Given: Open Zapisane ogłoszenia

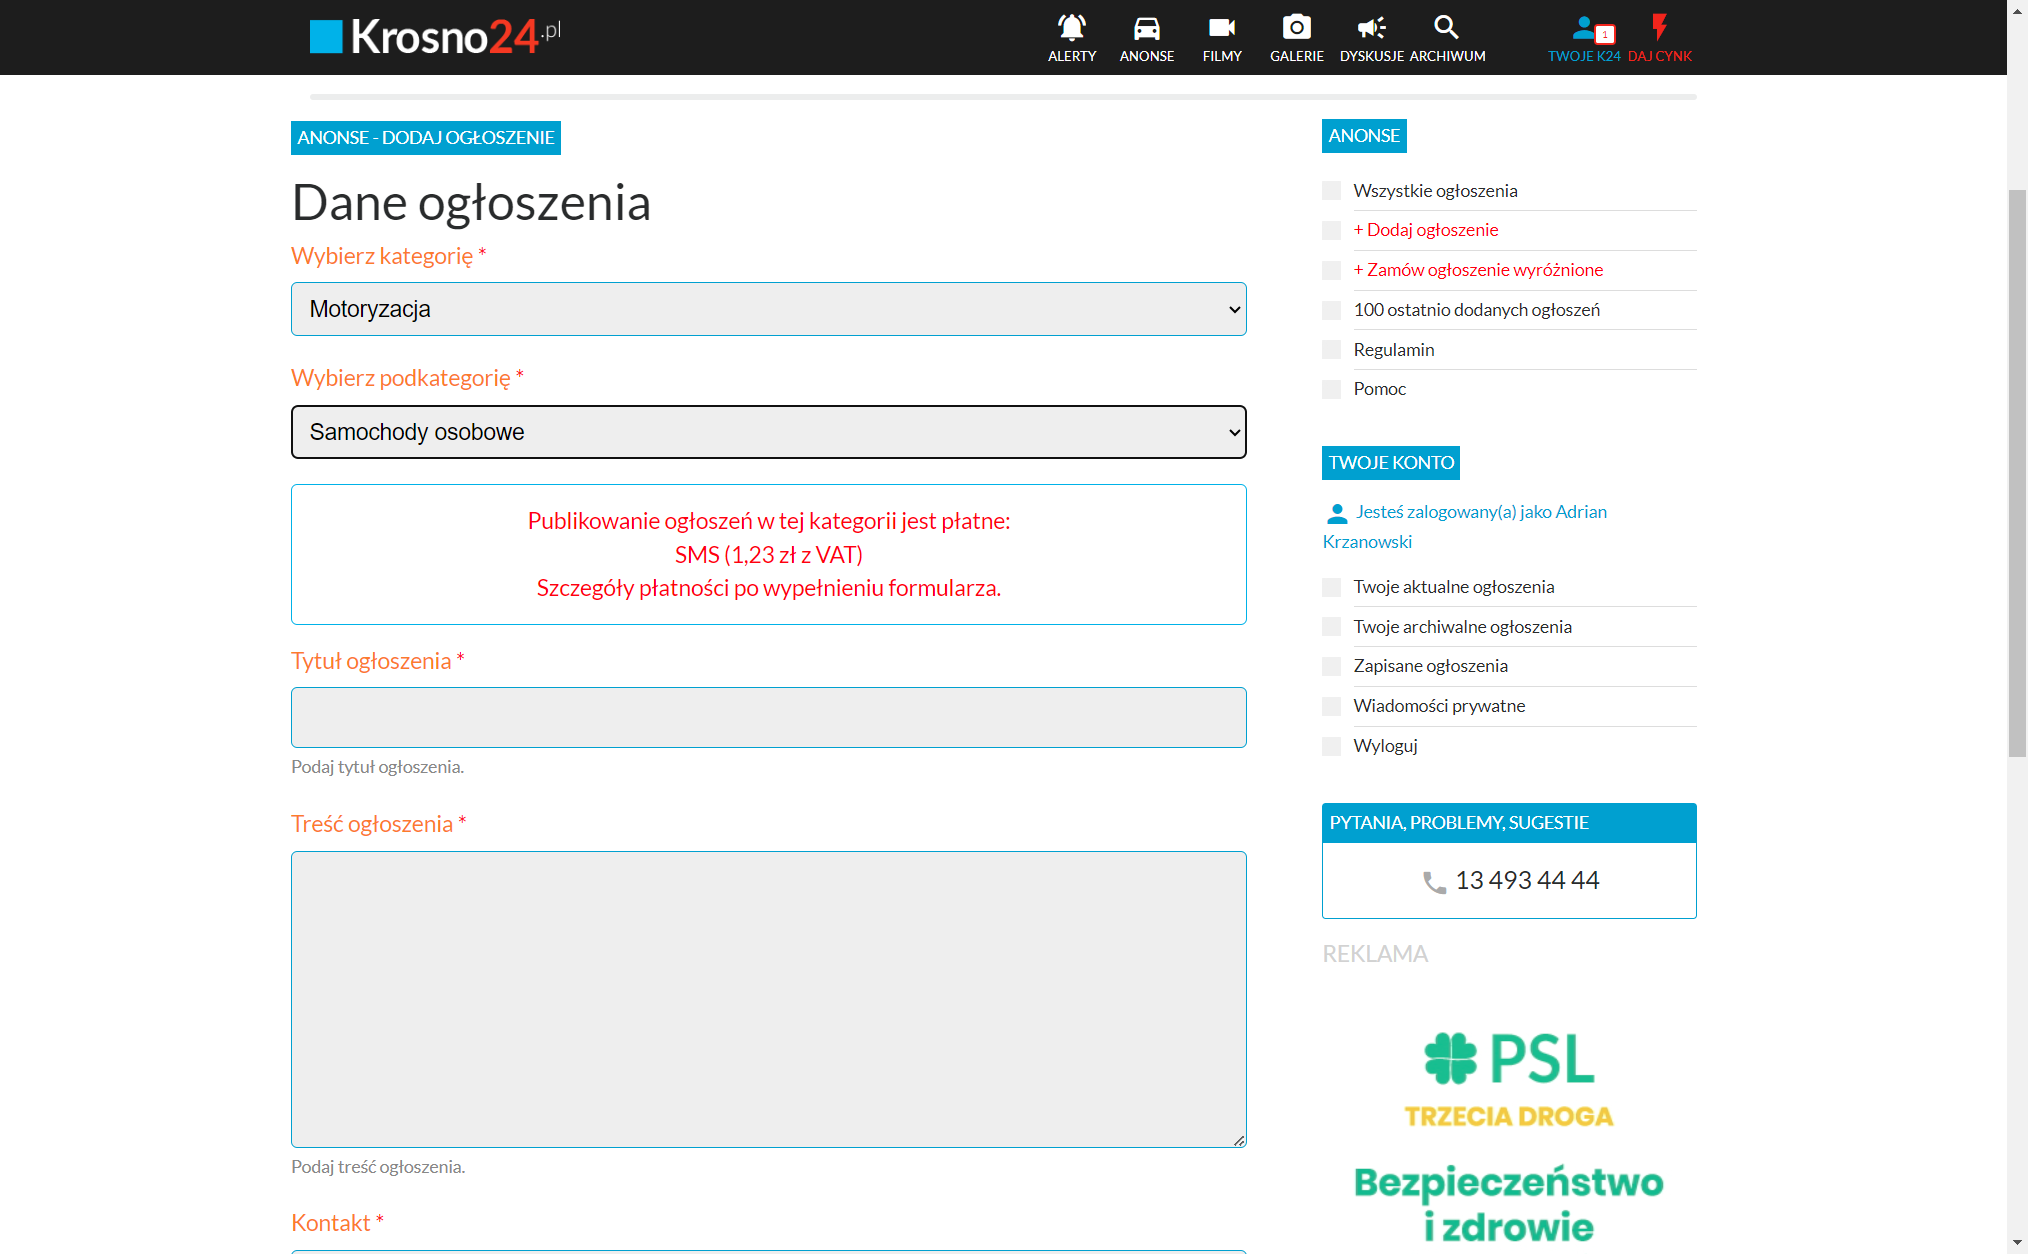Looking at the screenshot, I should 1431,666.
